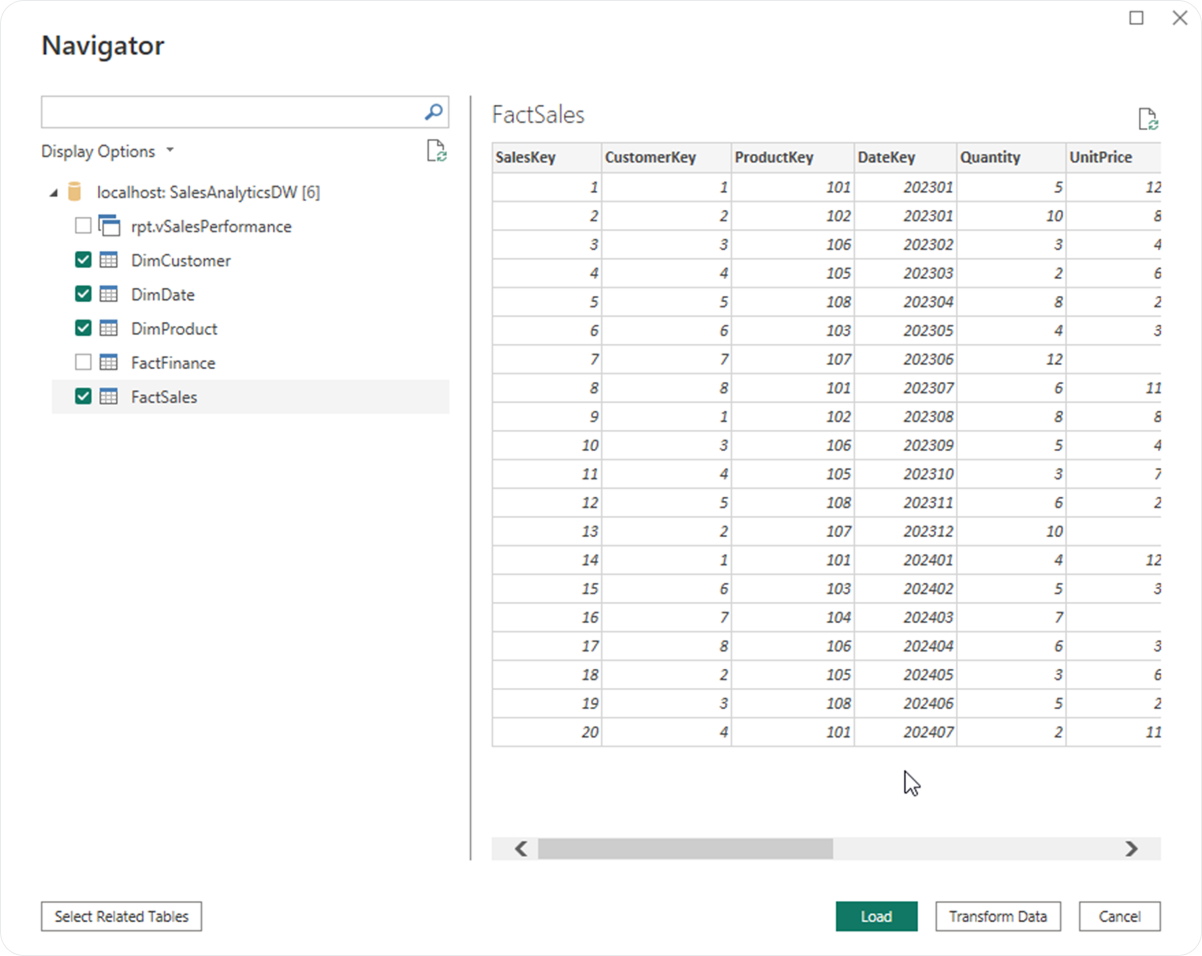Screen dimensions: 1202x956
Task: Collapse the localhost: SalesAnalyticsDW node
Action: [x=54, y=192]
